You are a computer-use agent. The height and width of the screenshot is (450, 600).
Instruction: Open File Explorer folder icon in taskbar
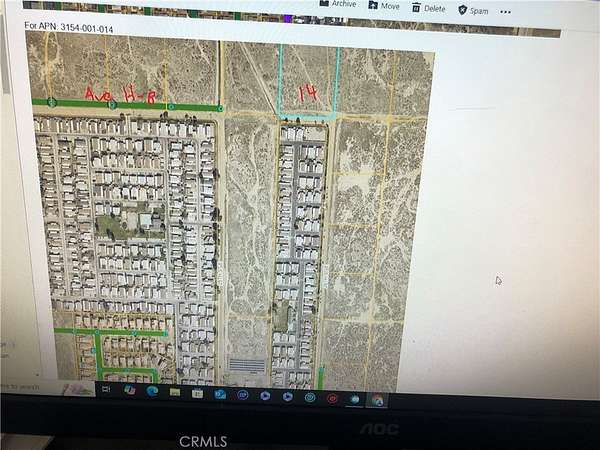[x=174, y=392]
